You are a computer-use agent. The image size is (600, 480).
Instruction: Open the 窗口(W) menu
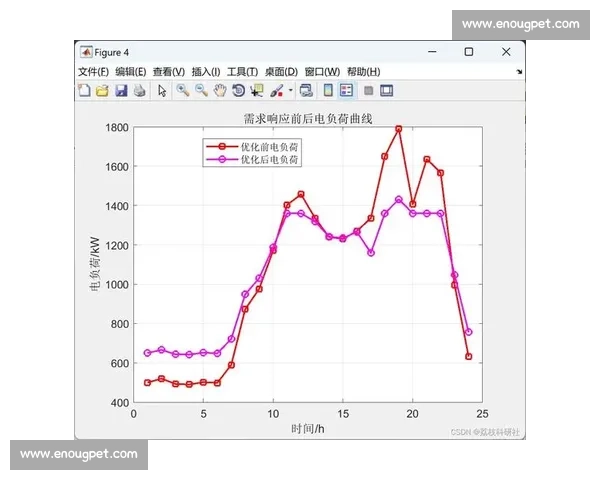coord(322,72)
